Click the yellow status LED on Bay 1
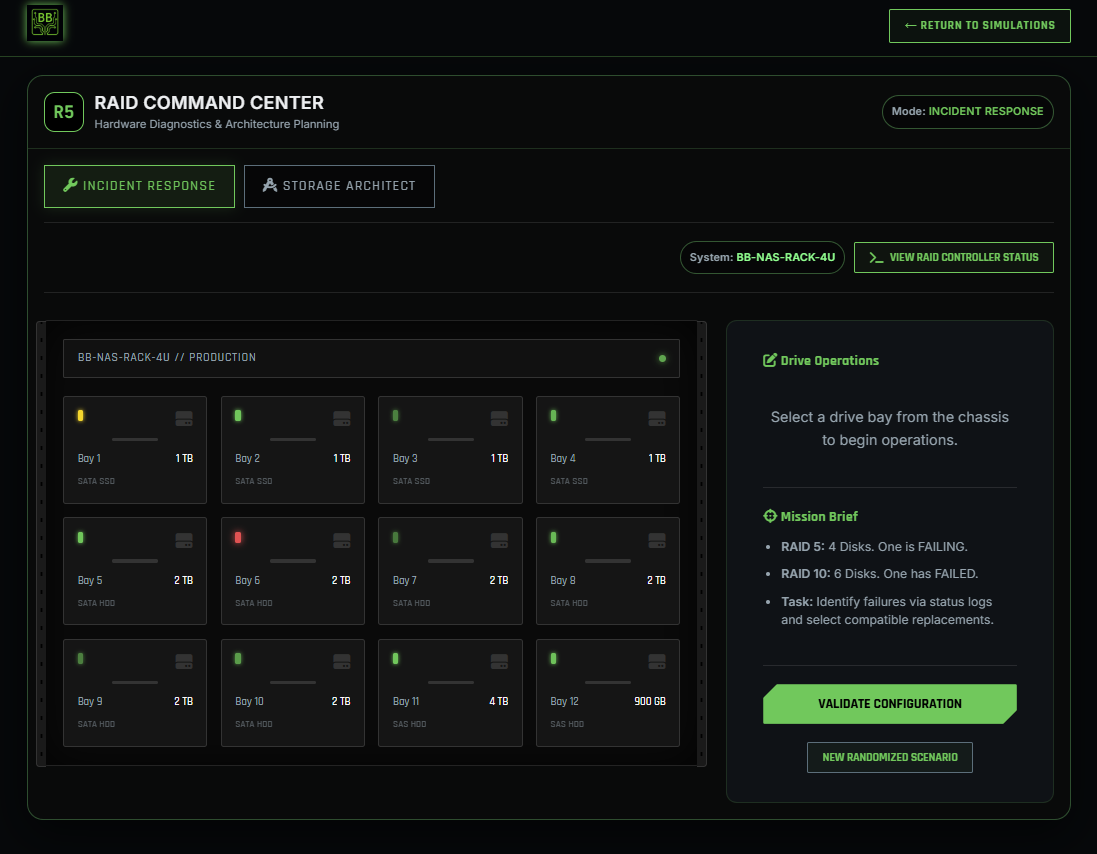This screenshot has height=854, width=1097. pyautogui.click(x=80, y=416)
